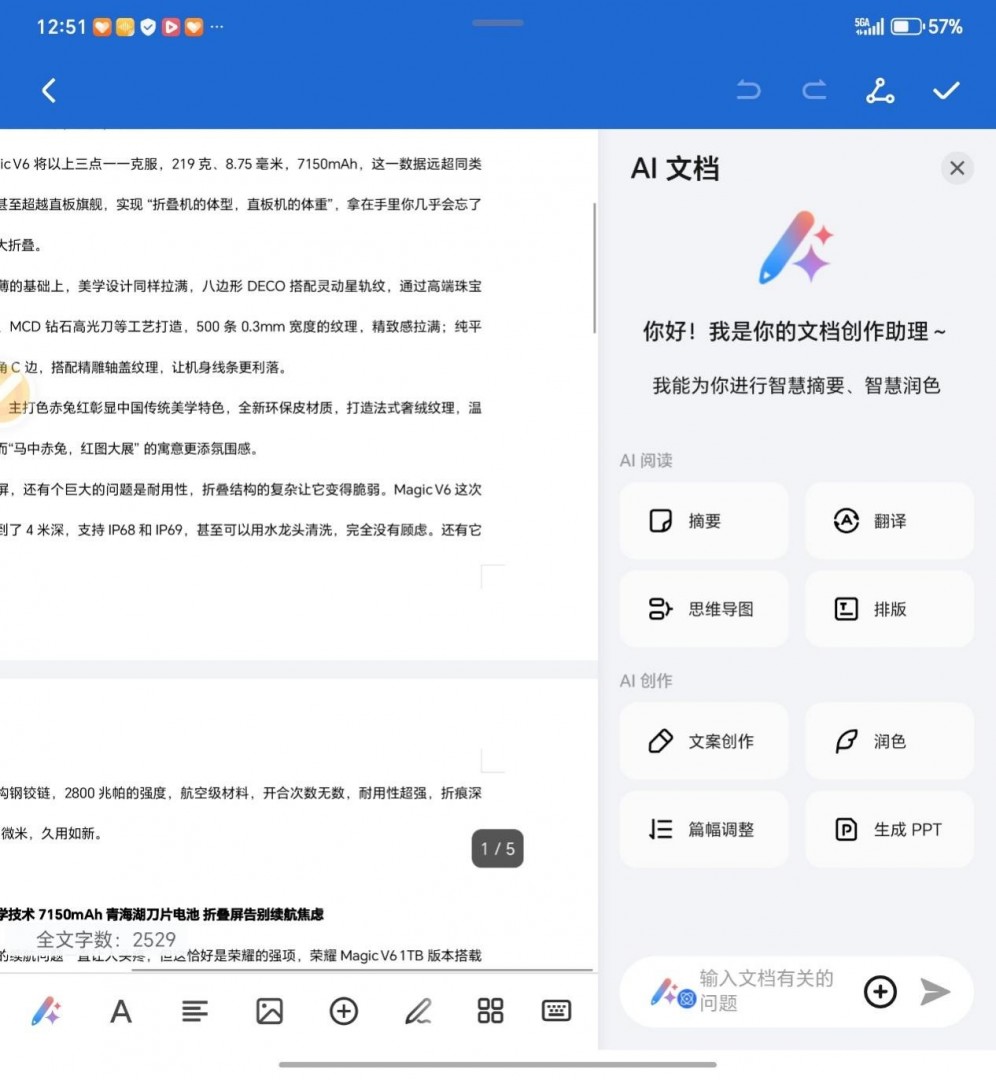Tap the back arrow in header

coord(48,90)
